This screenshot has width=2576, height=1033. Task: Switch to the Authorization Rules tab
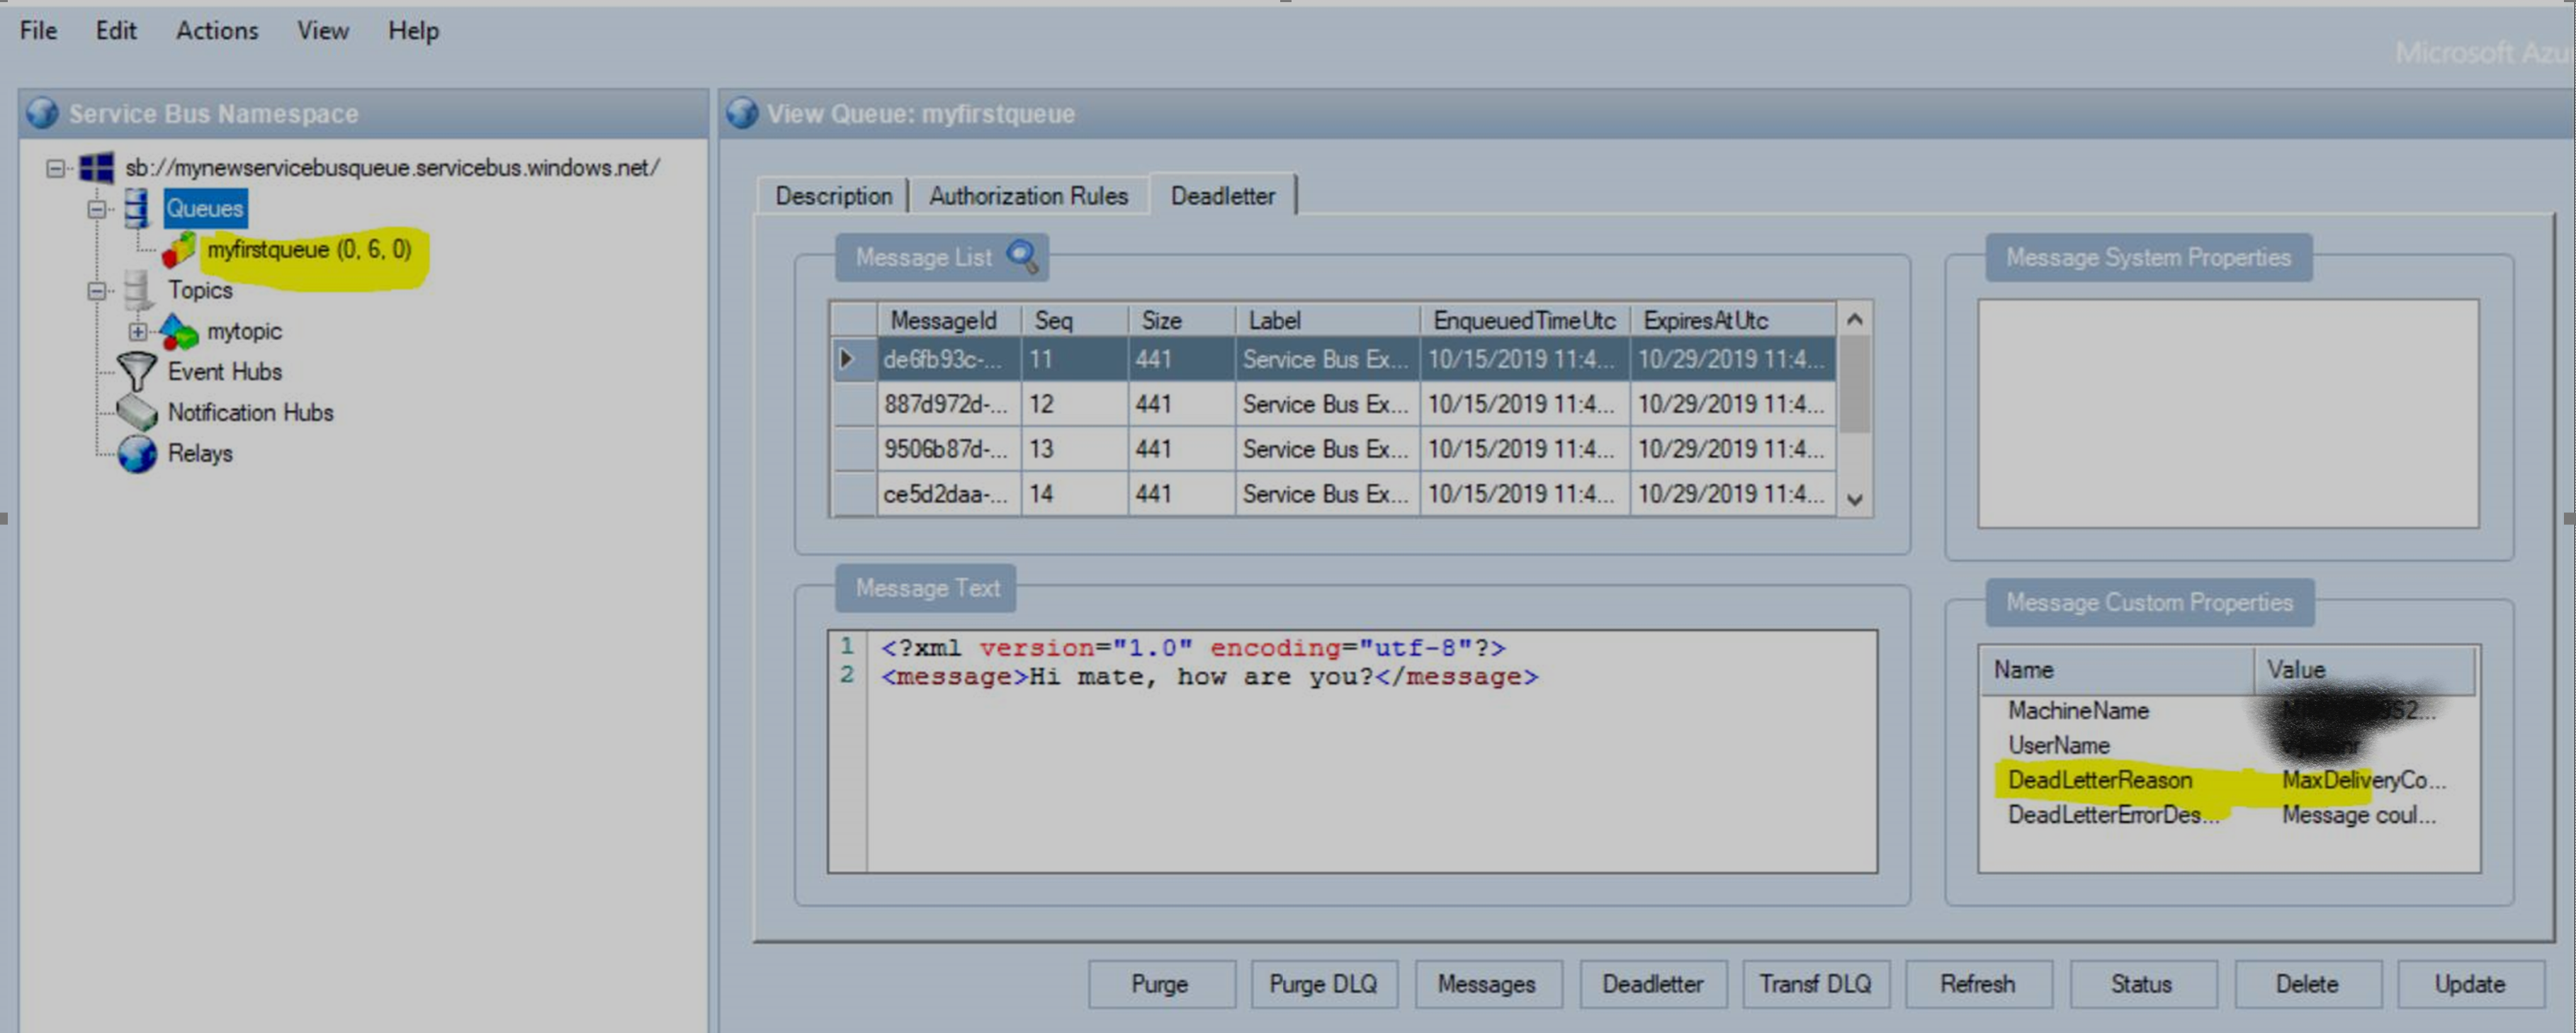pyautogui.click(x=1028, y=196)
